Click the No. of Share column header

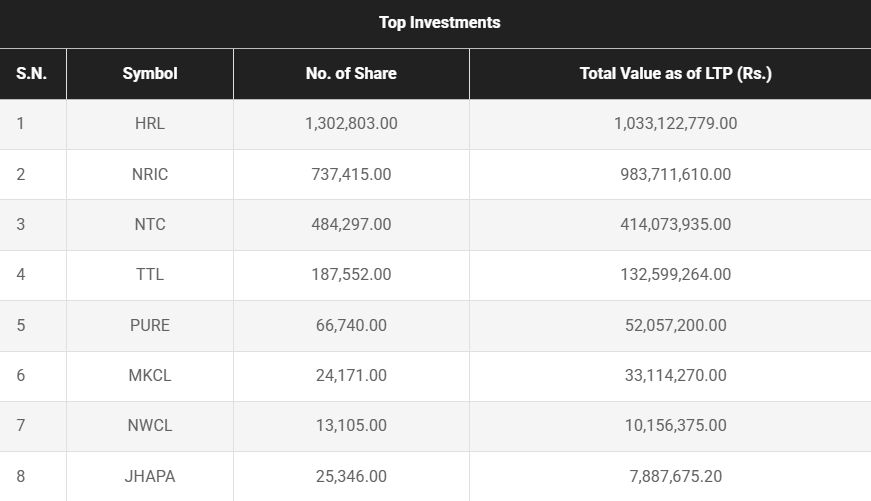pyautogui.click(x=351, y=73)
